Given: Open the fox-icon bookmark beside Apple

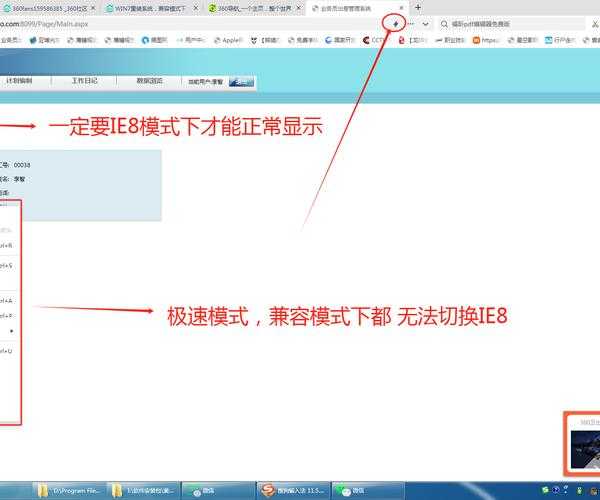Looking at the screenshot, I should click(265, 40).
